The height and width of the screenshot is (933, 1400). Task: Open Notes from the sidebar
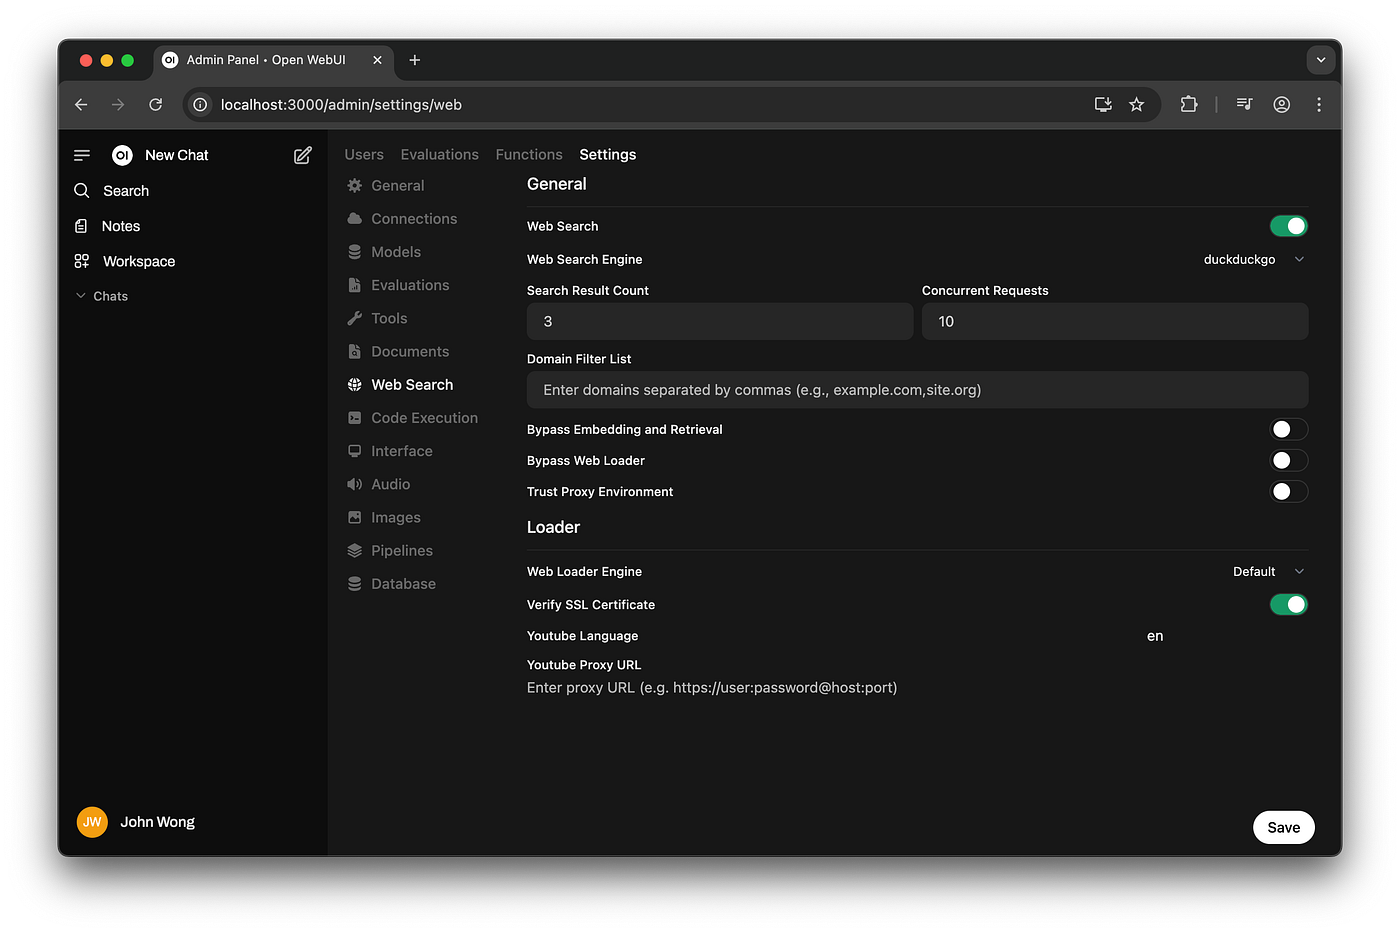[x=120, y=226]
